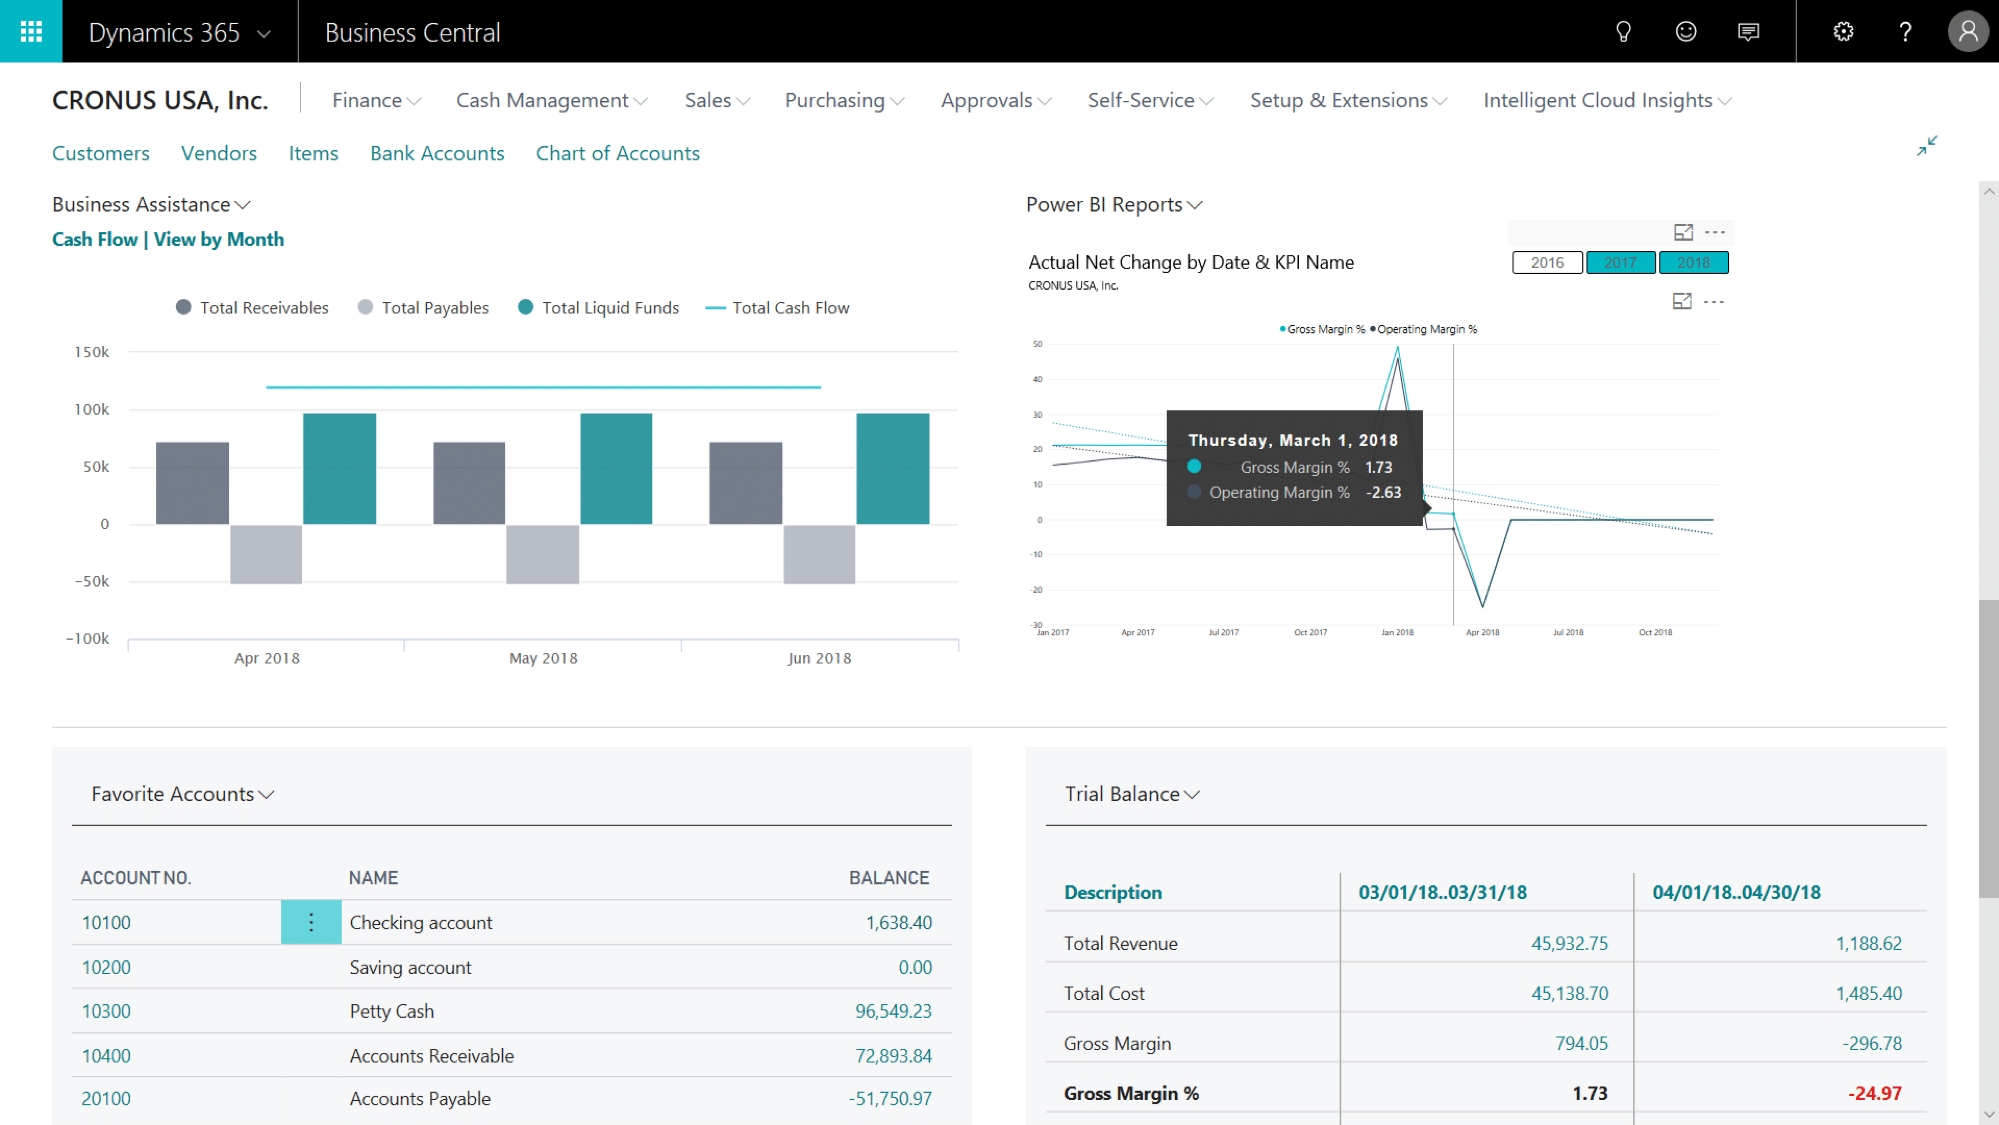Click the lightbulb search icon
The width and height of the screenshot is (1999, 1125).
[x=1623, y=31]
